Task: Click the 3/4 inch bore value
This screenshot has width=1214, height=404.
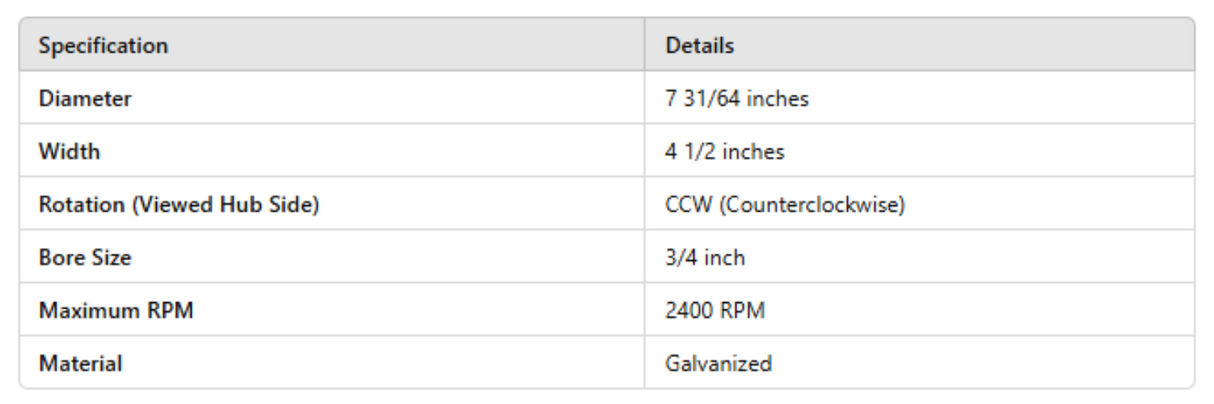Action: pos(705,258)
